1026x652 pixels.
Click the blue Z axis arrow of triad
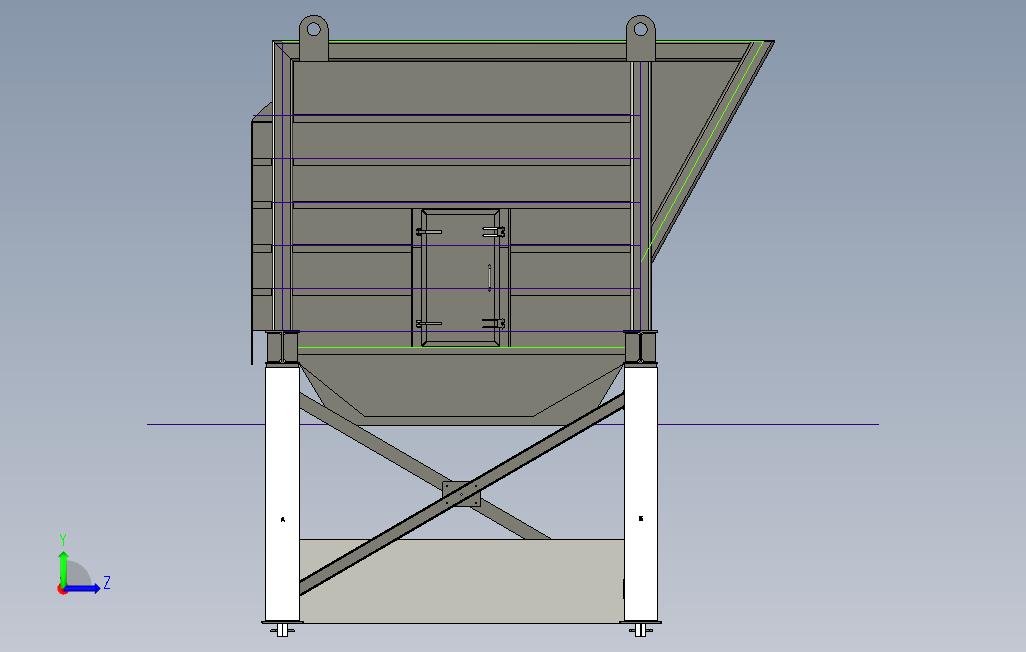(83, 588)
